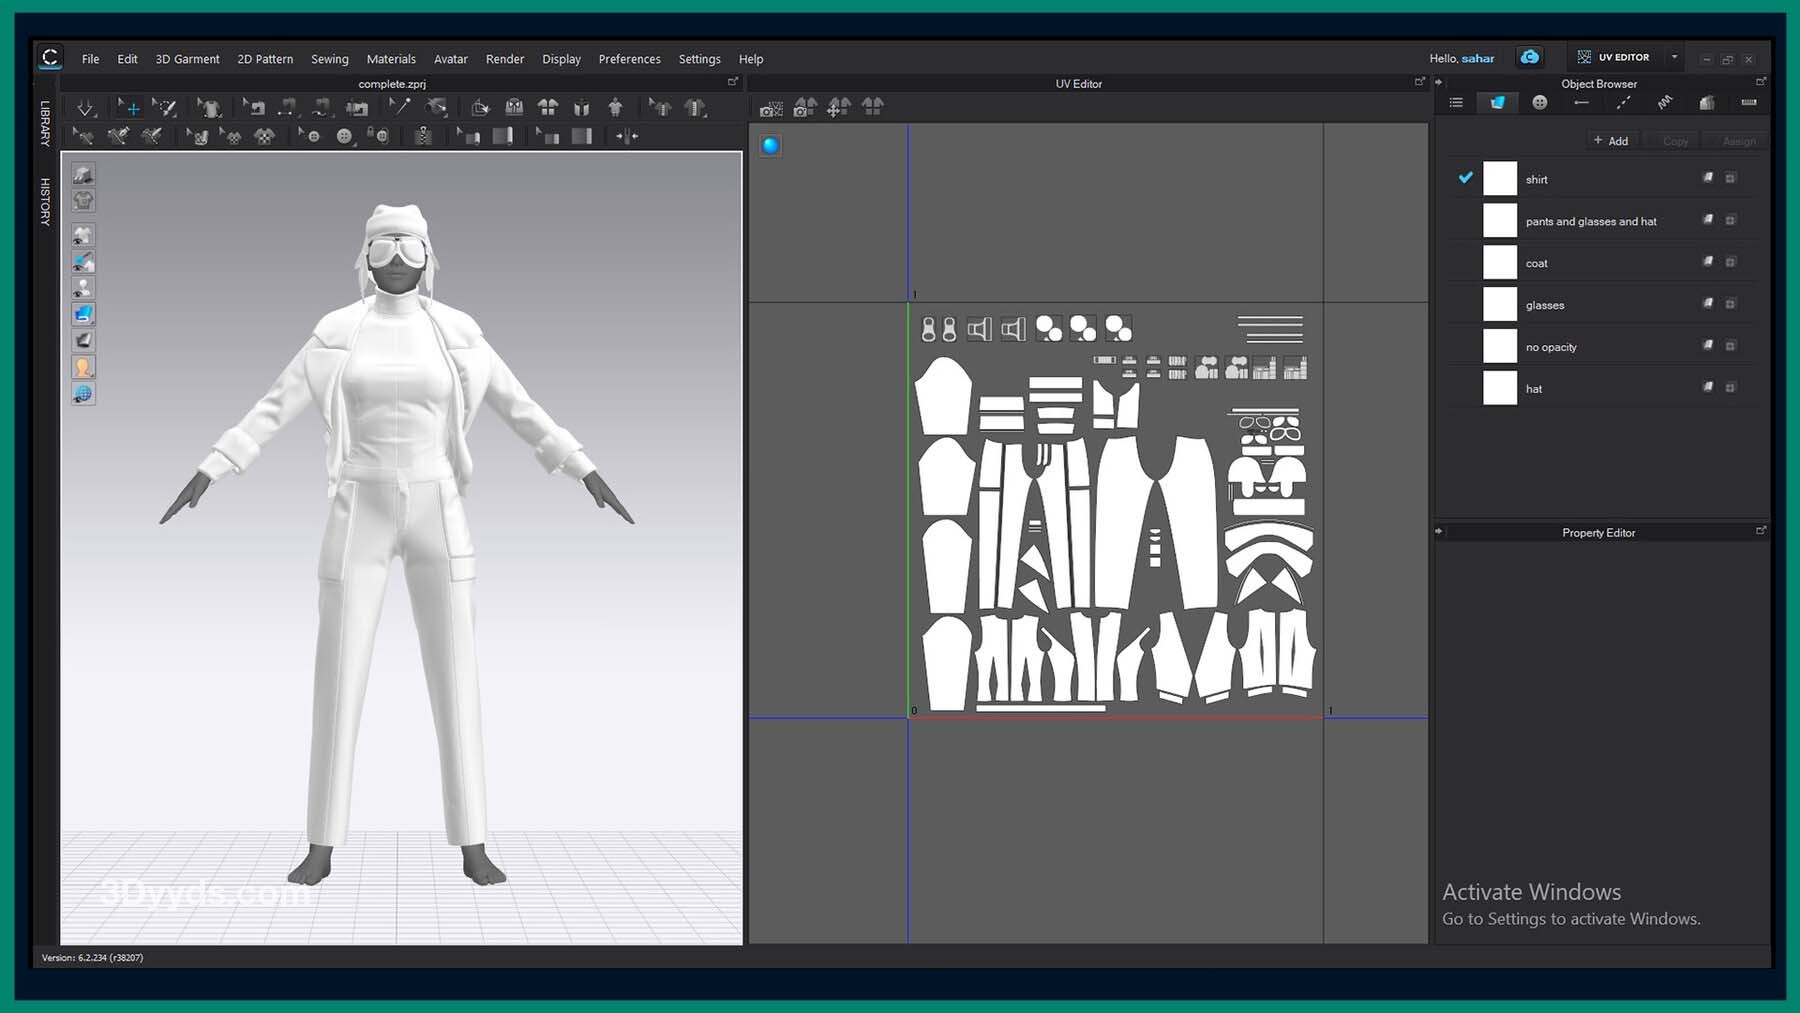Click the white swatch of the coat fabric

click(1499, 263)
